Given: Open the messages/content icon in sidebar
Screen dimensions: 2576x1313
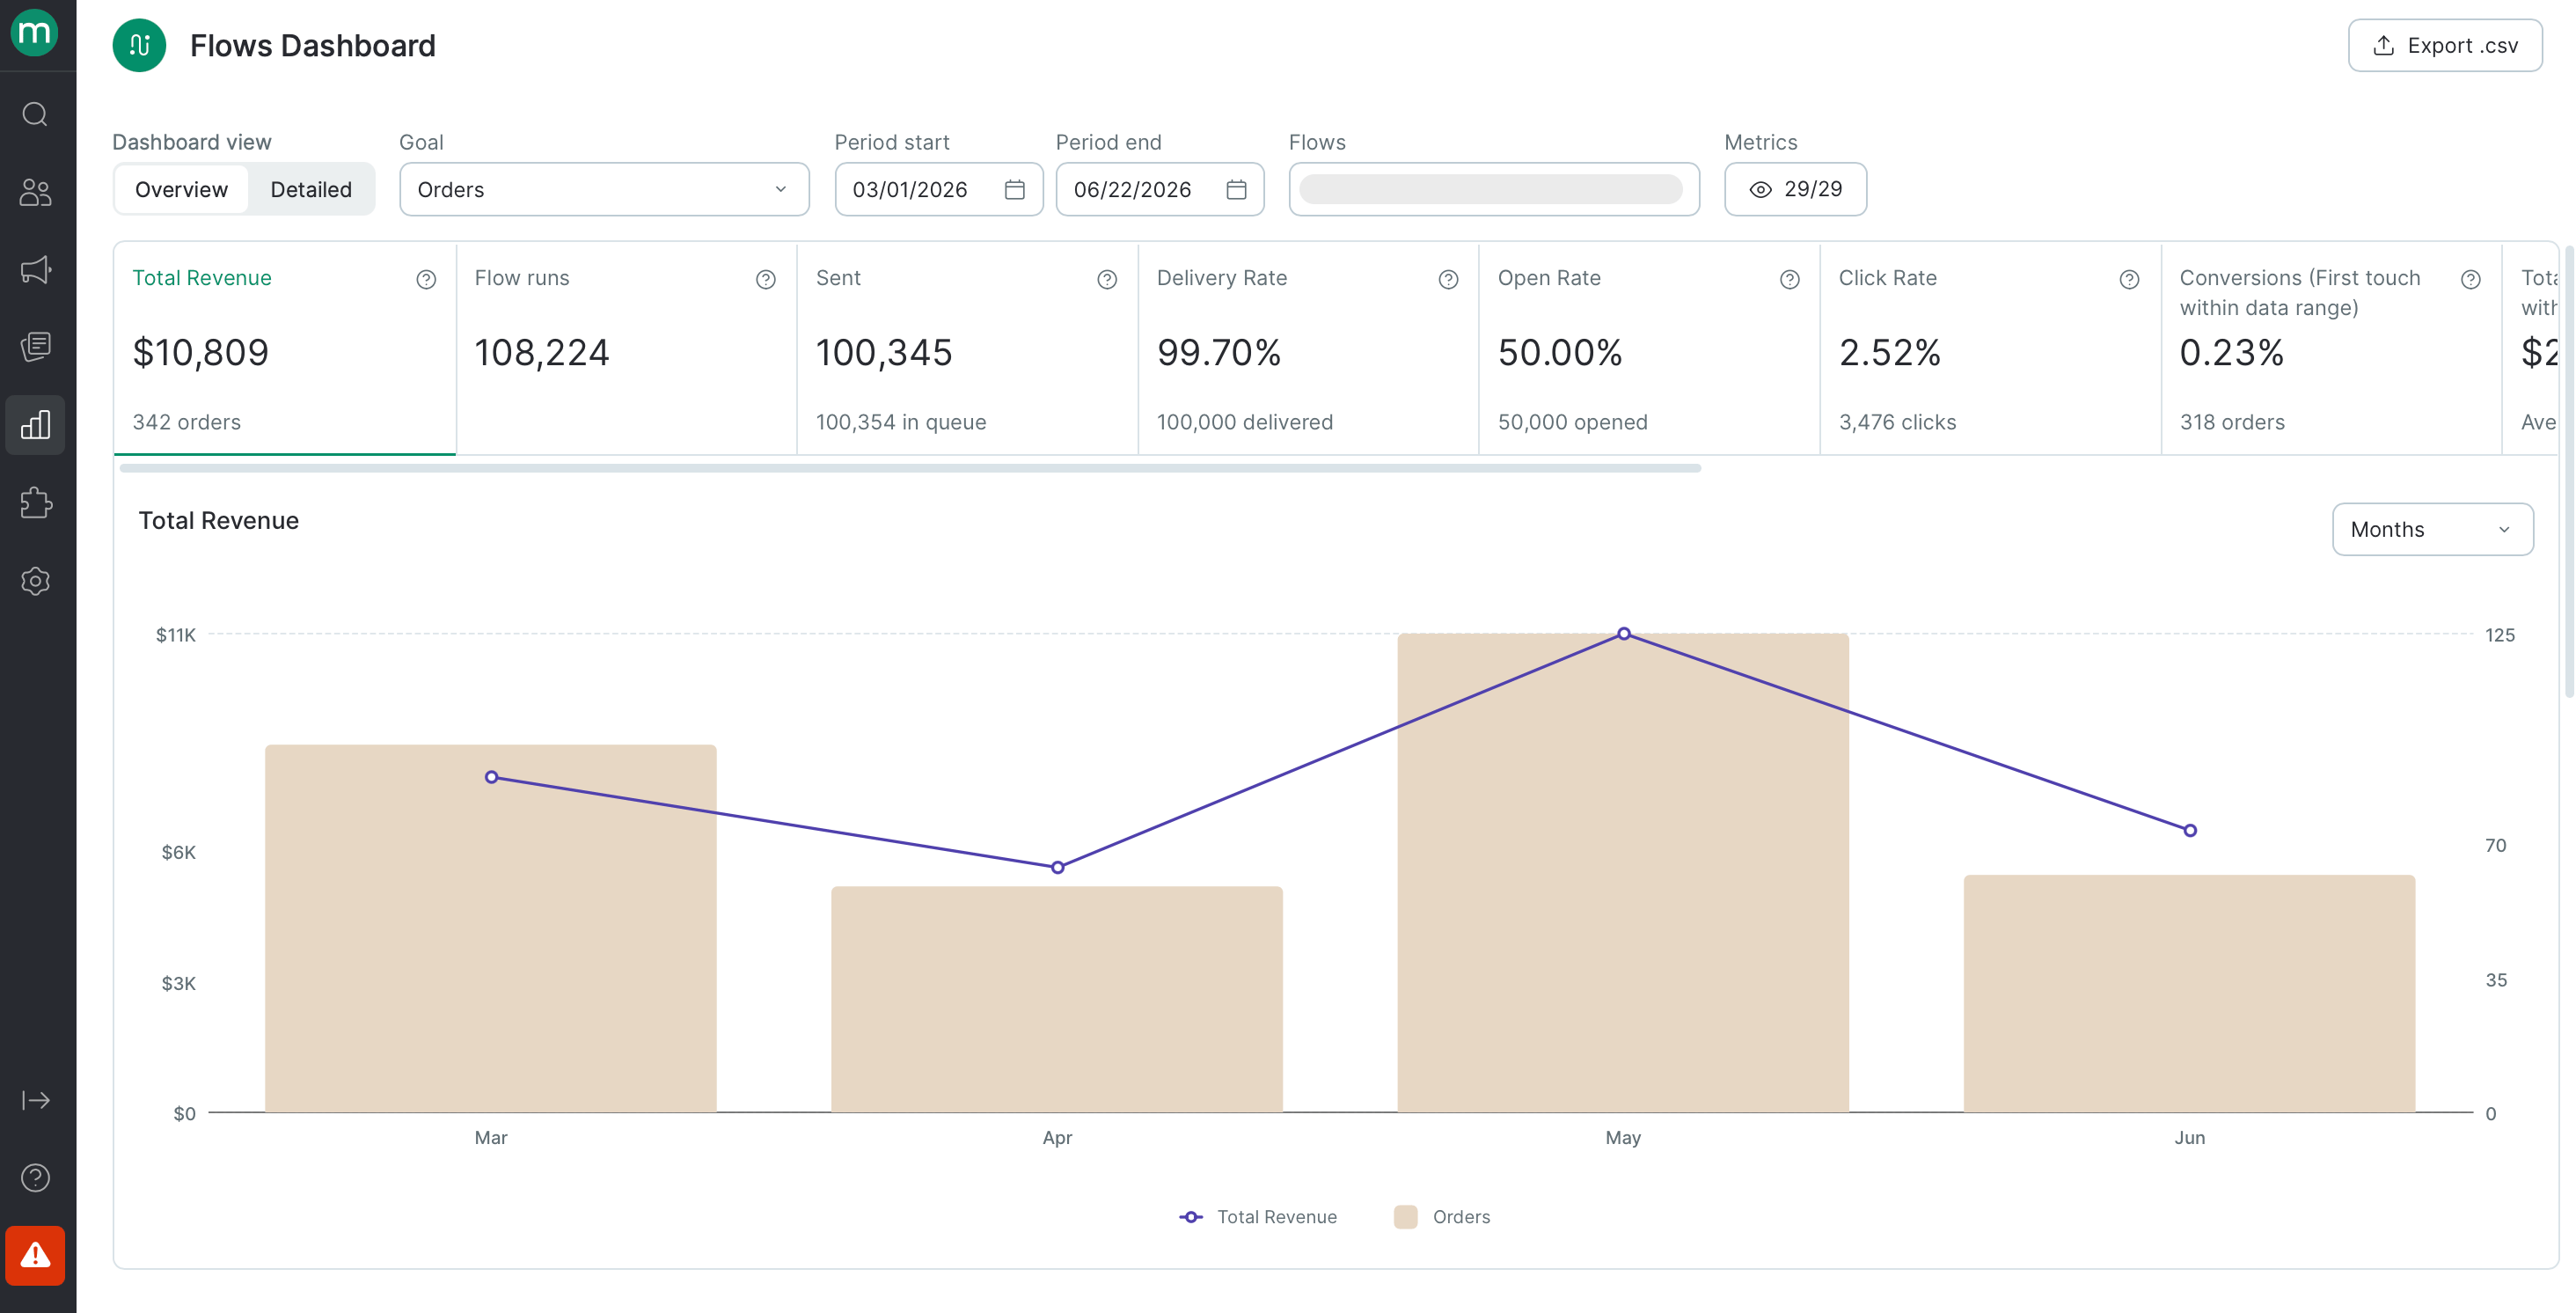Looking at the screenshot, I should click(x=35, y=347).
